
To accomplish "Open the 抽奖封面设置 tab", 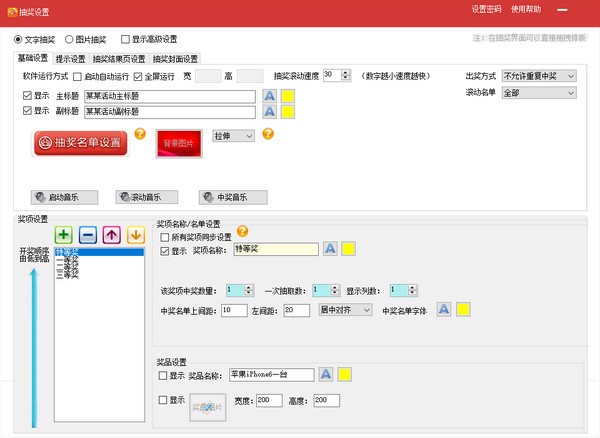I will (x=175, y=58).
